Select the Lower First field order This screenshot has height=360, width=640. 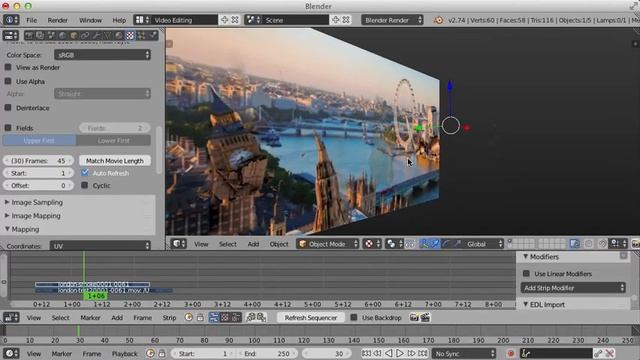coord(113,140)
